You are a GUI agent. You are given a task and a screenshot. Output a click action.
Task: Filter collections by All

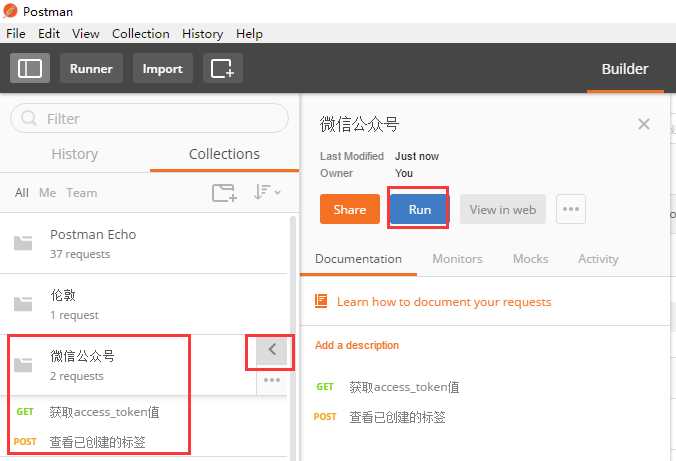coord(22,193)
